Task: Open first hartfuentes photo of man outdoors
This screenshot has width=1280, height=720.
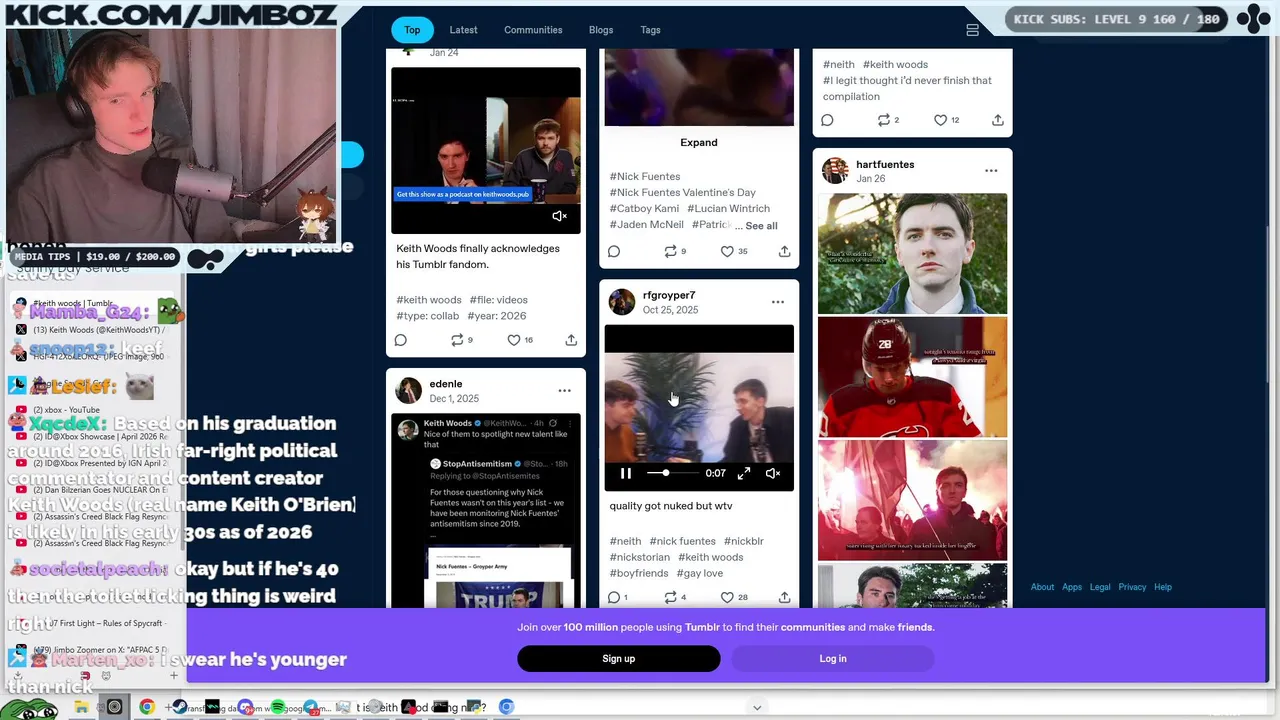Action: tap(912, 254)
